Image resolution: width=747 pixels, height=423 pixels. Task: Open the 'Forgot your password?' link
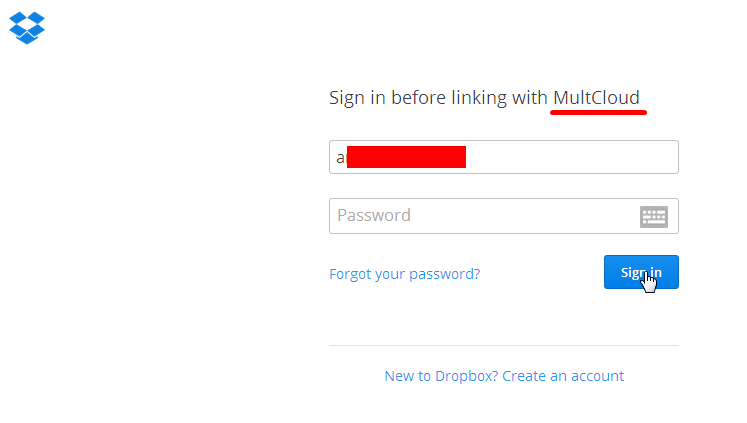coord(404,273)
